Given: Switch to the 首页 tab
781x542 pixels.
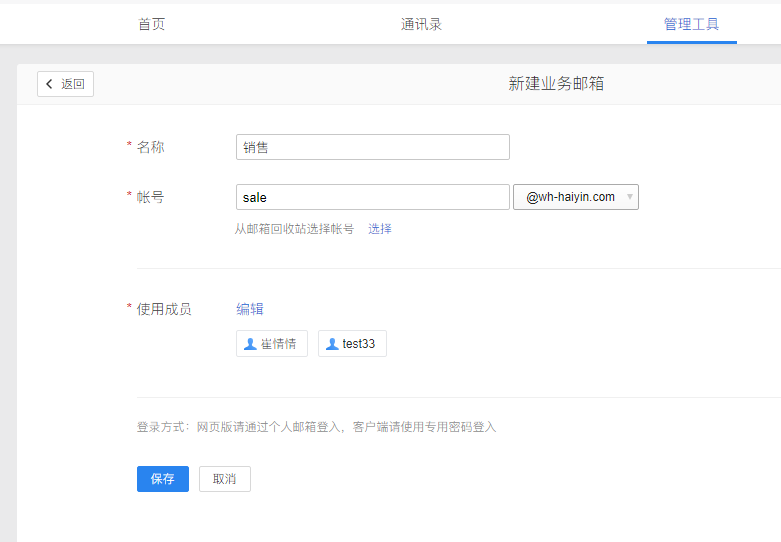Looking at the screenshot, I should tap(152, 24).
